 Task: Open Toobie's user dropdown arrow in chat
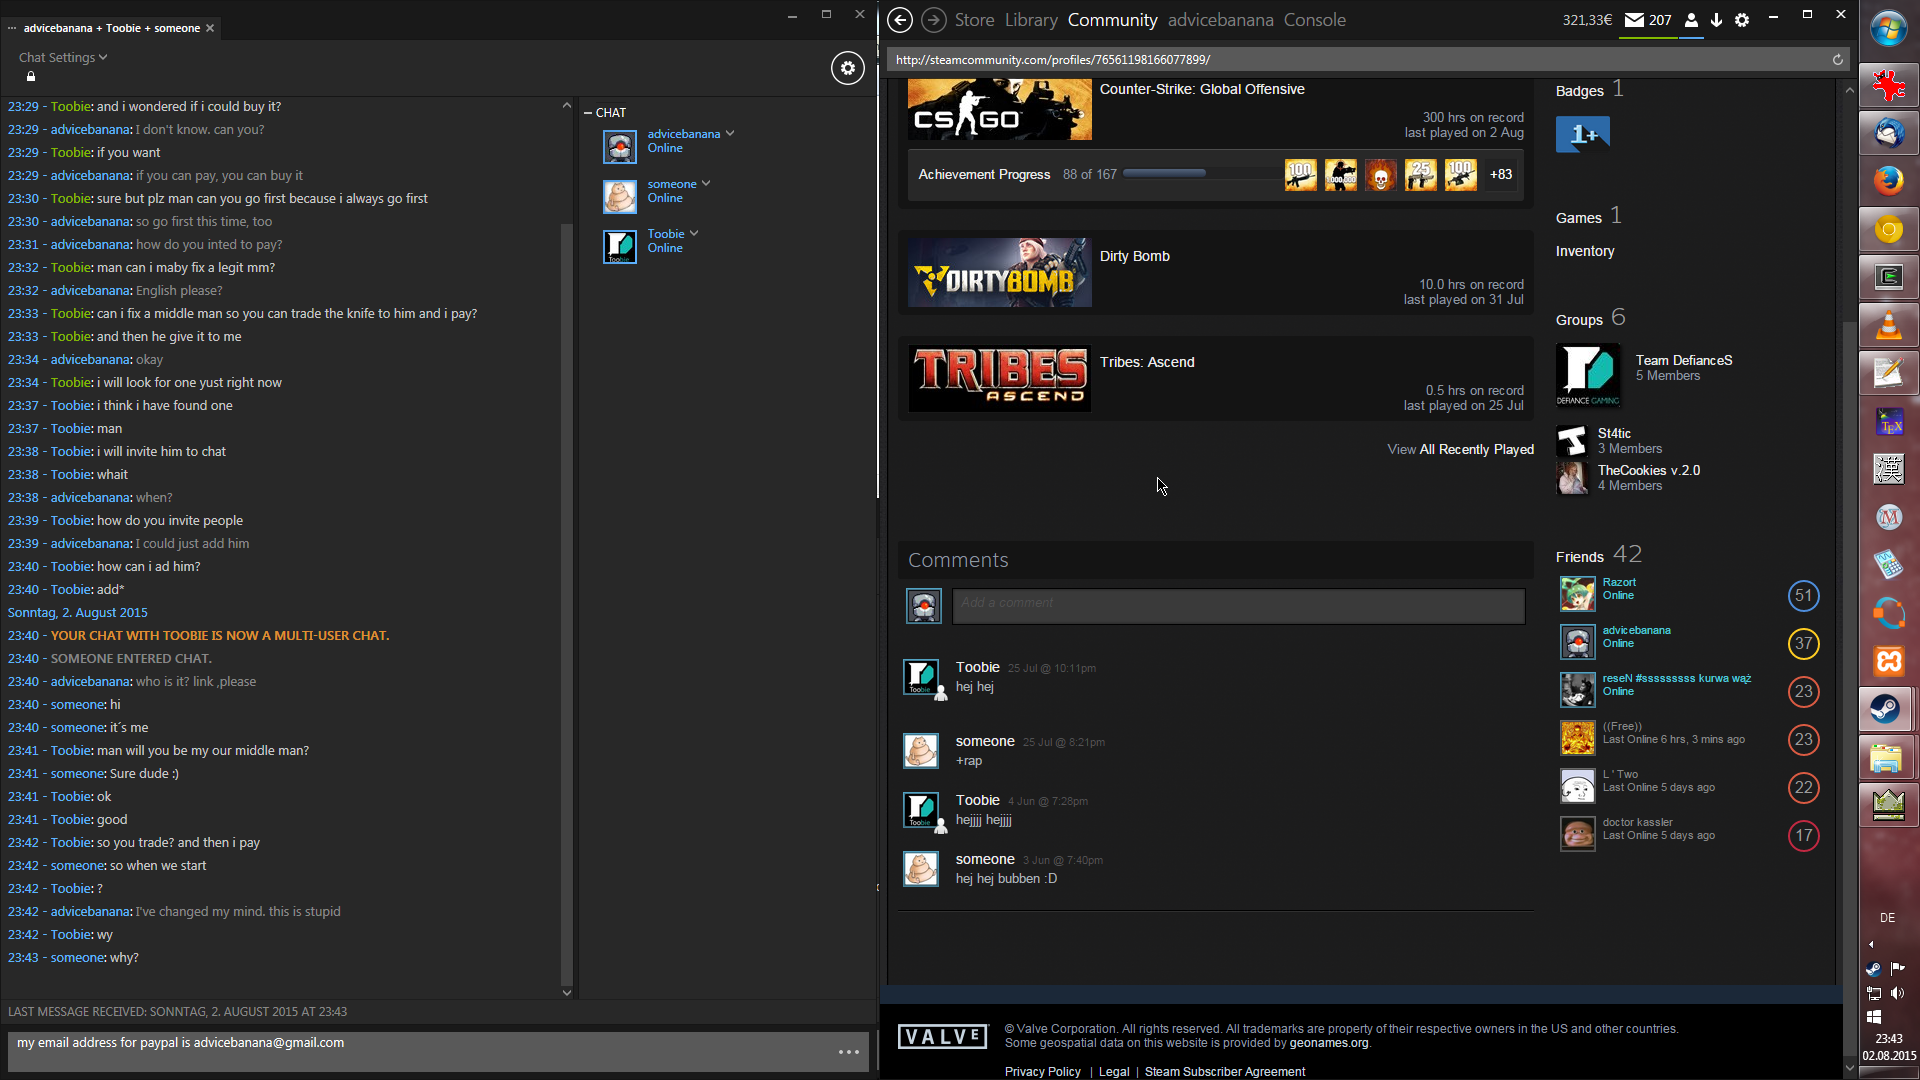694,233
